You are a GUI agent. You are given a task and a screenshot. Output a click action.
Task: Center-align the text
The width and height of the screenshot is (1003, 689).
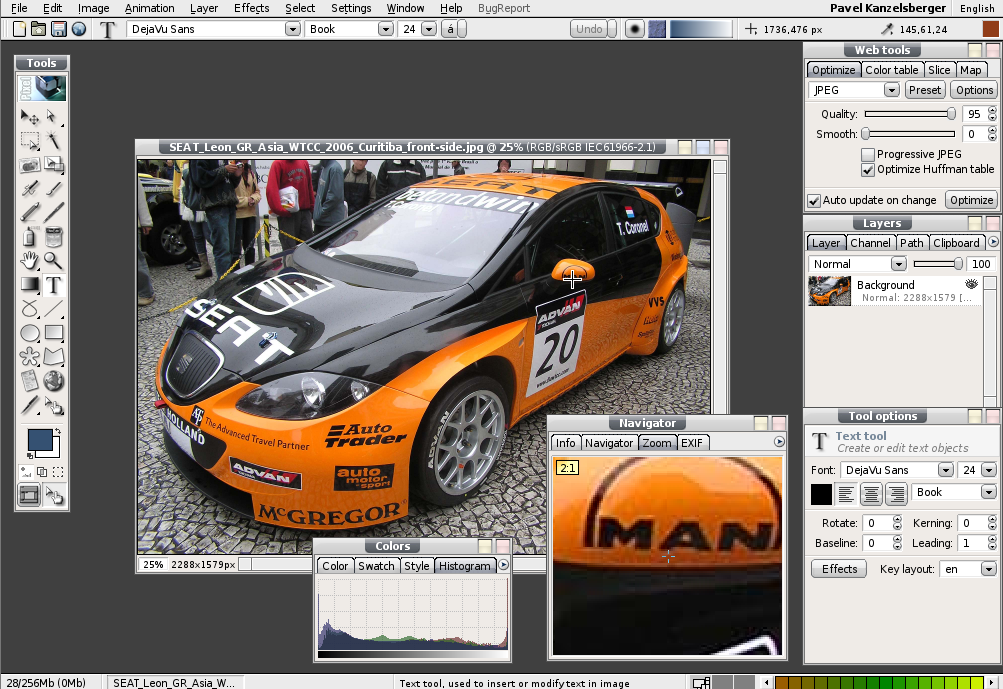[x=871, y=494]
